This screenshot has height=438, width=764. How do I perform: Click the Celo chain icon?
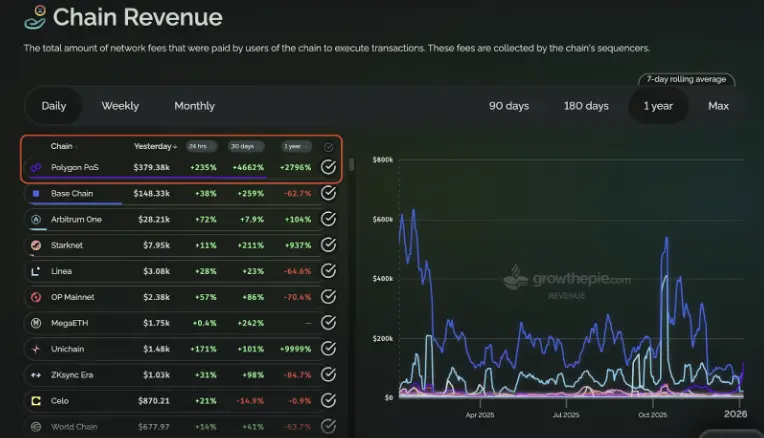tap(36, 401)
